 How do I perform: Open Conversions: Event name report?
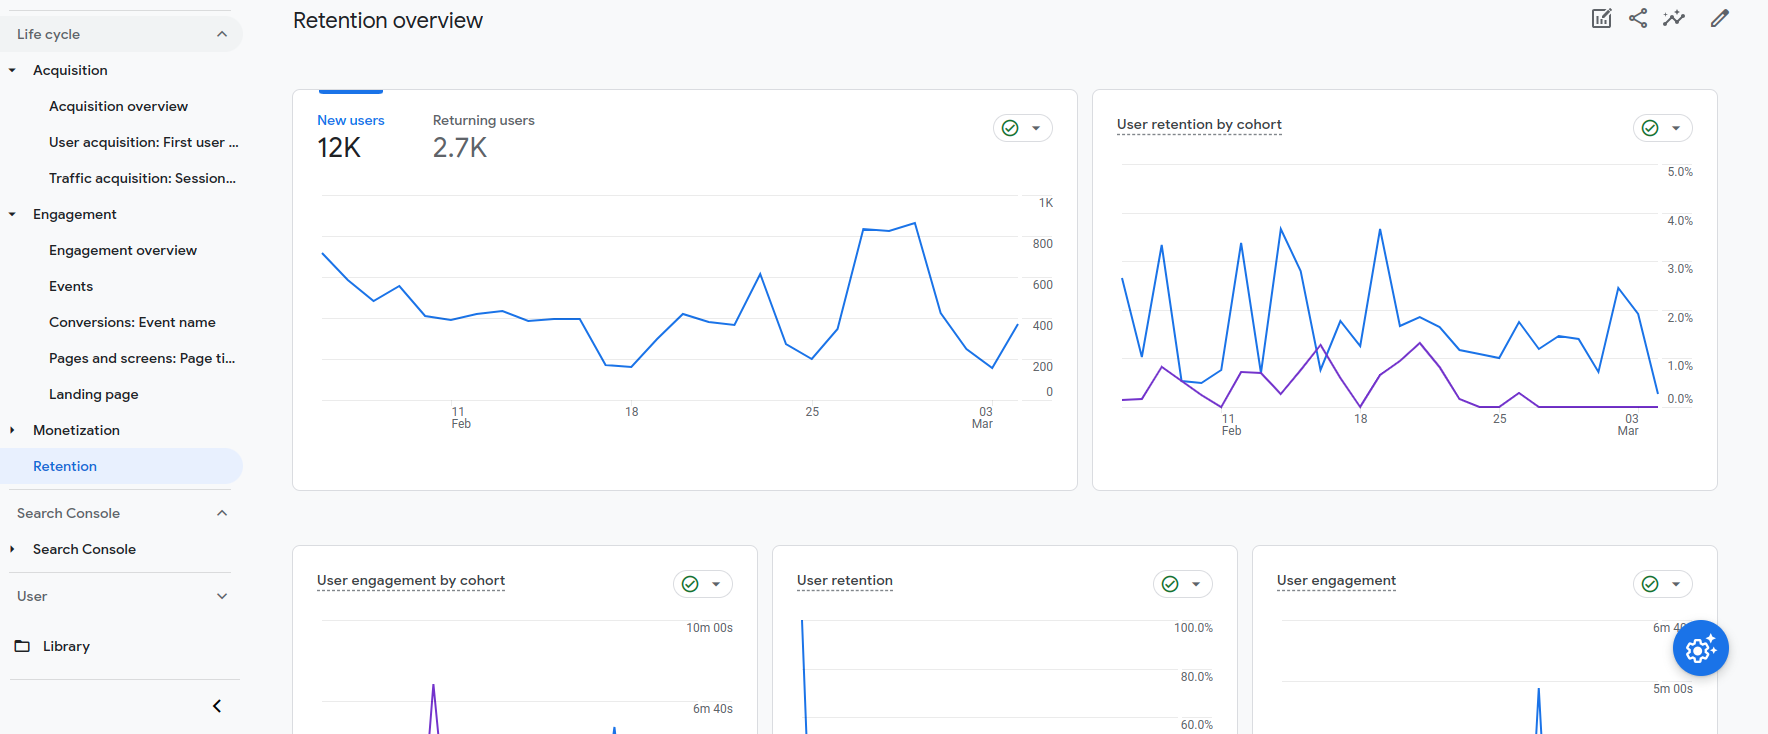click(132, 322)
